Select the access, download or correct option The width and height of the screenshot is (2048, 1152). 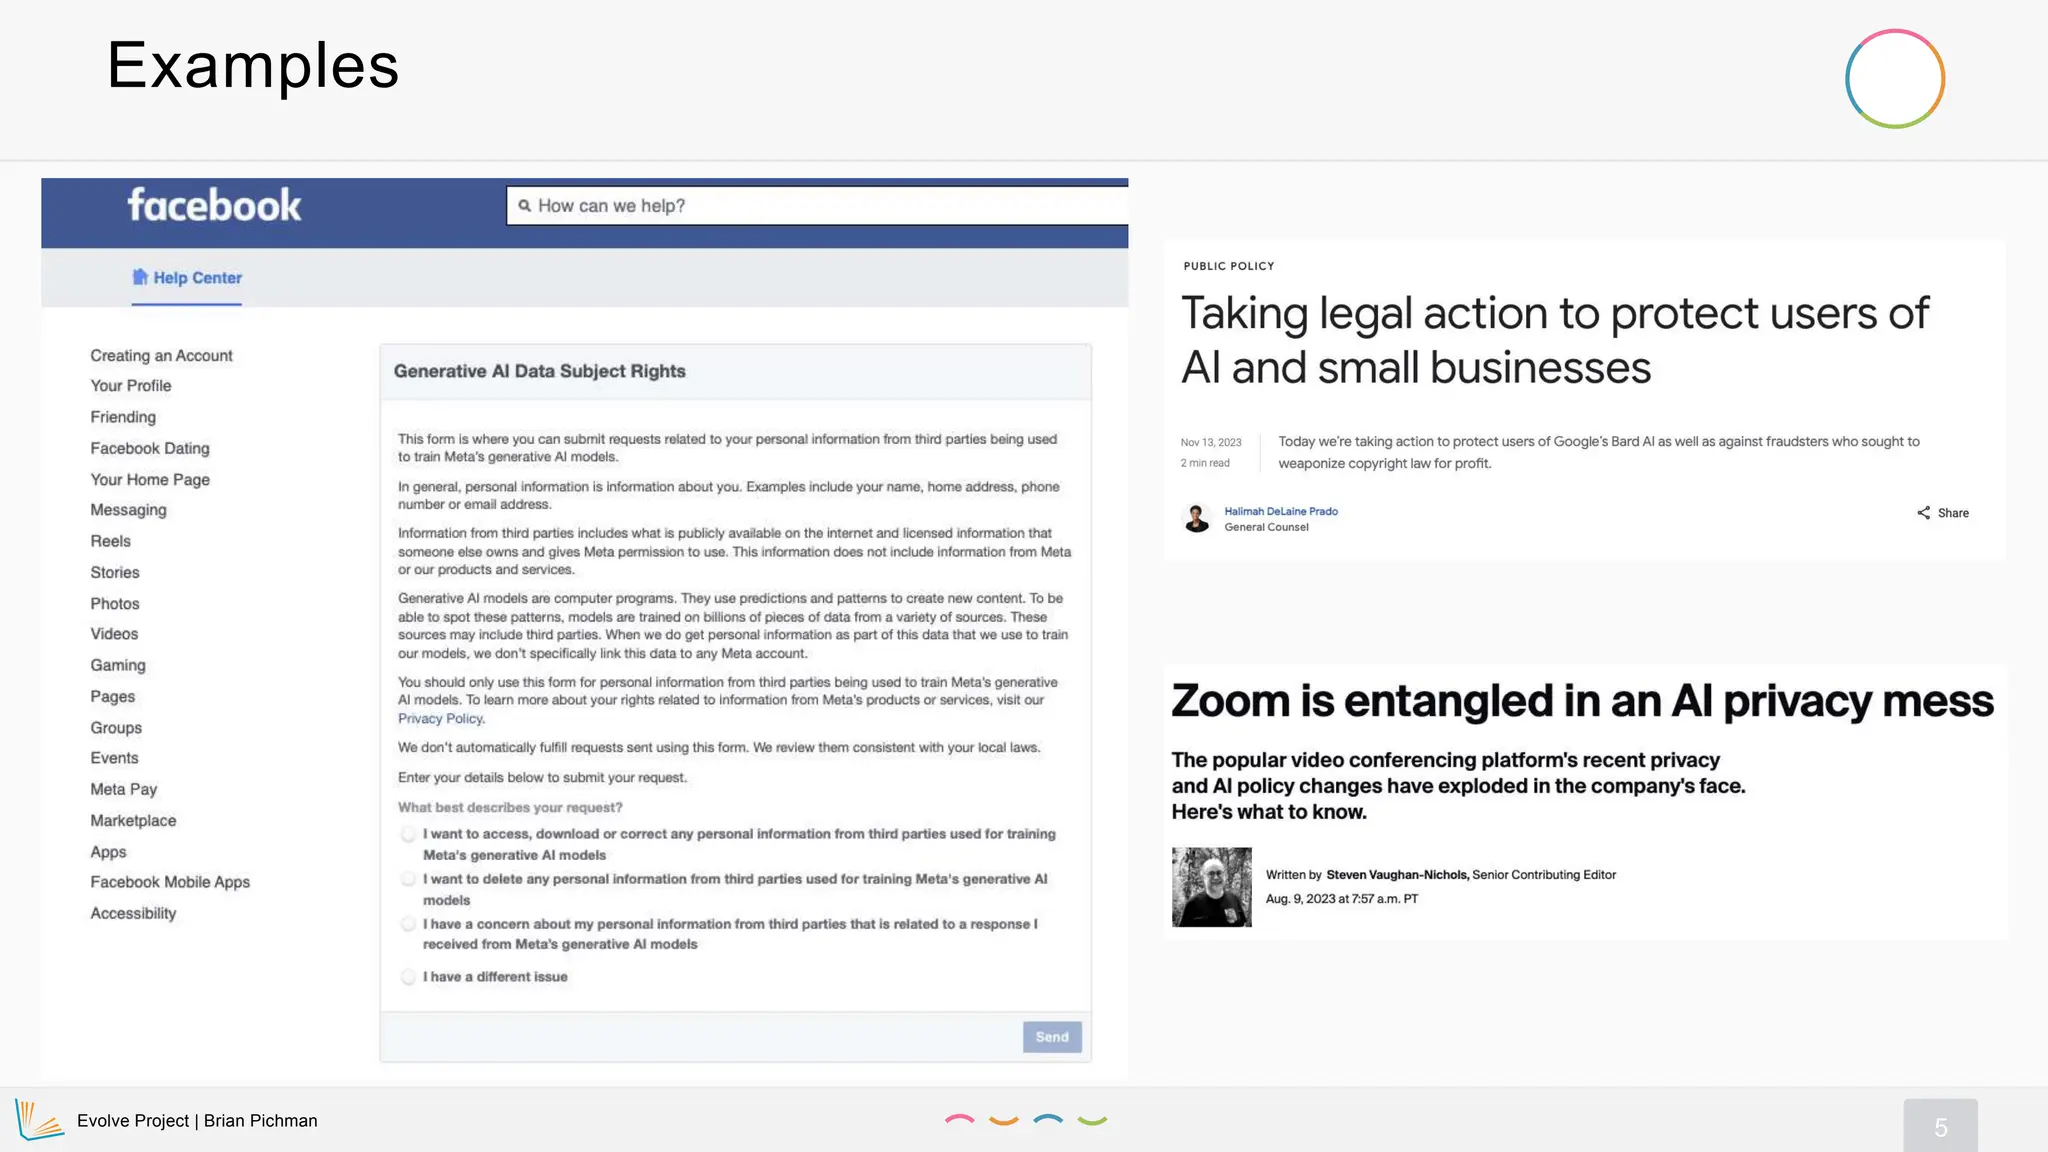[408, 834]
